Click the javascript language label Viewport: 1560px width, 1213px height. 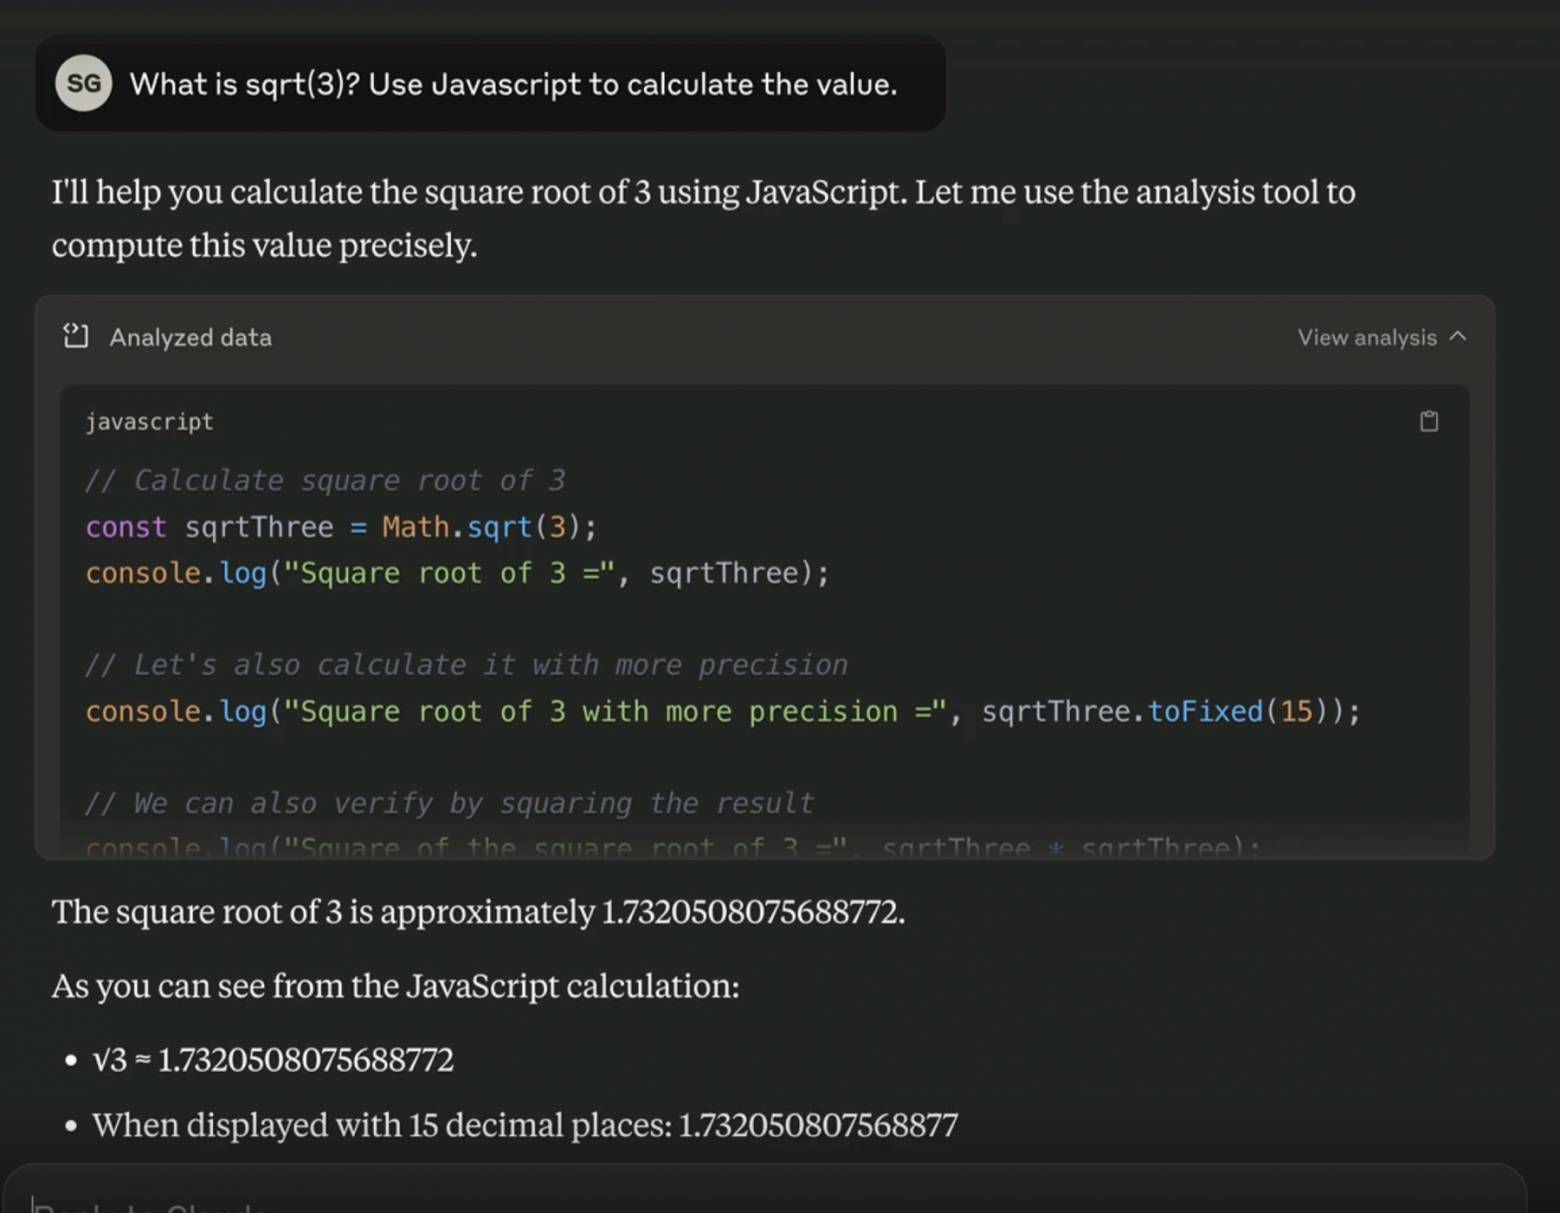click(x=149, y=422)
